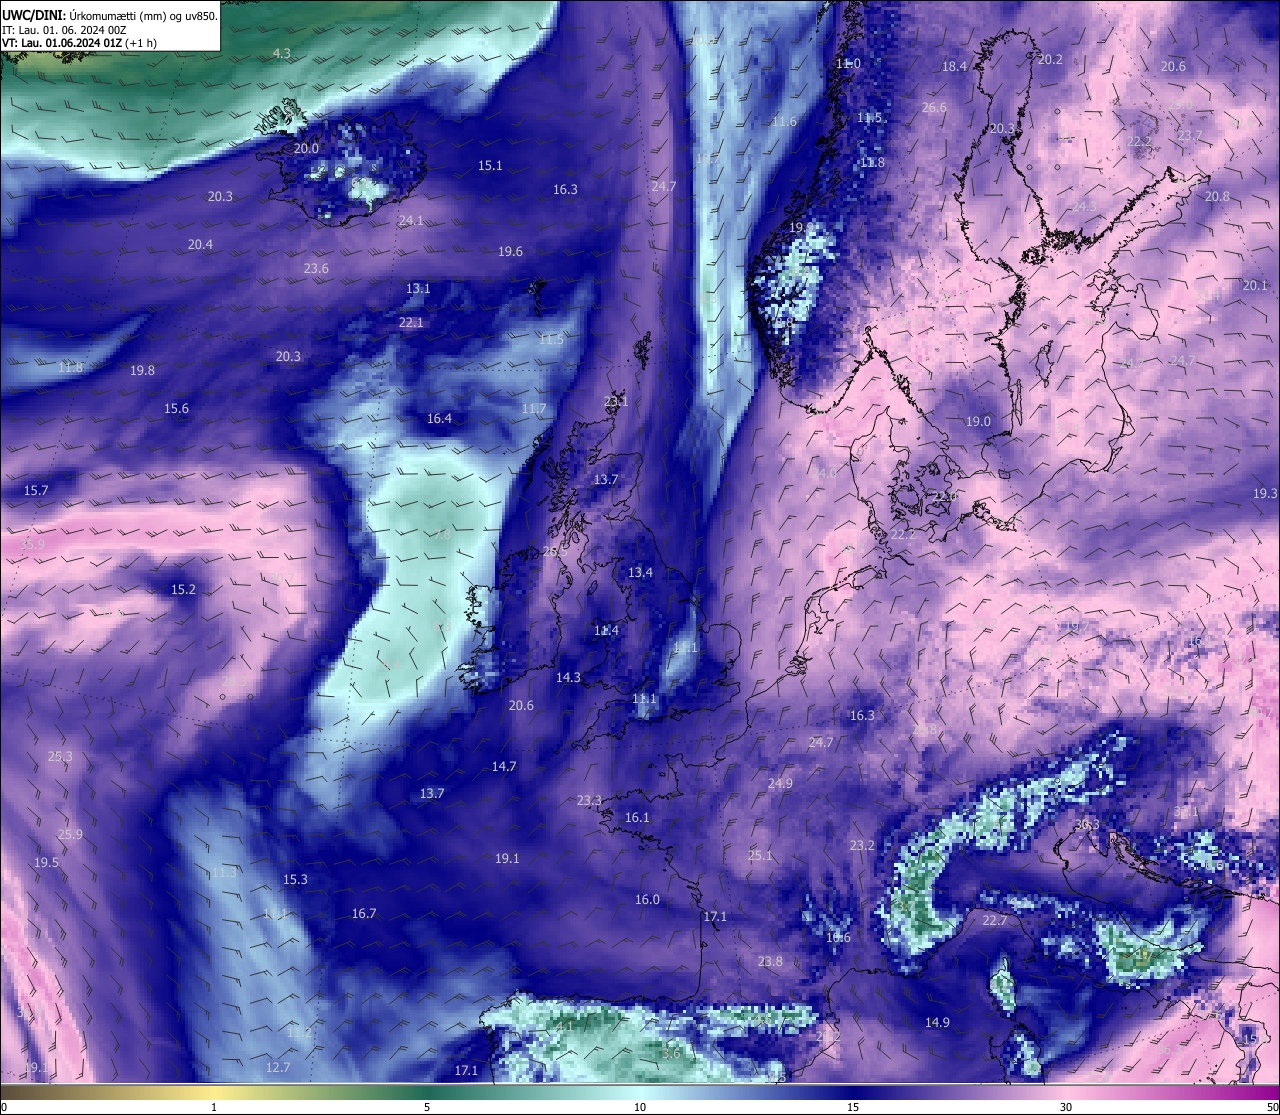Image resolution: width=1280 pixels, height=1115 pixels.
Task: Click the 11.6 value label
Action: [784, 121]
